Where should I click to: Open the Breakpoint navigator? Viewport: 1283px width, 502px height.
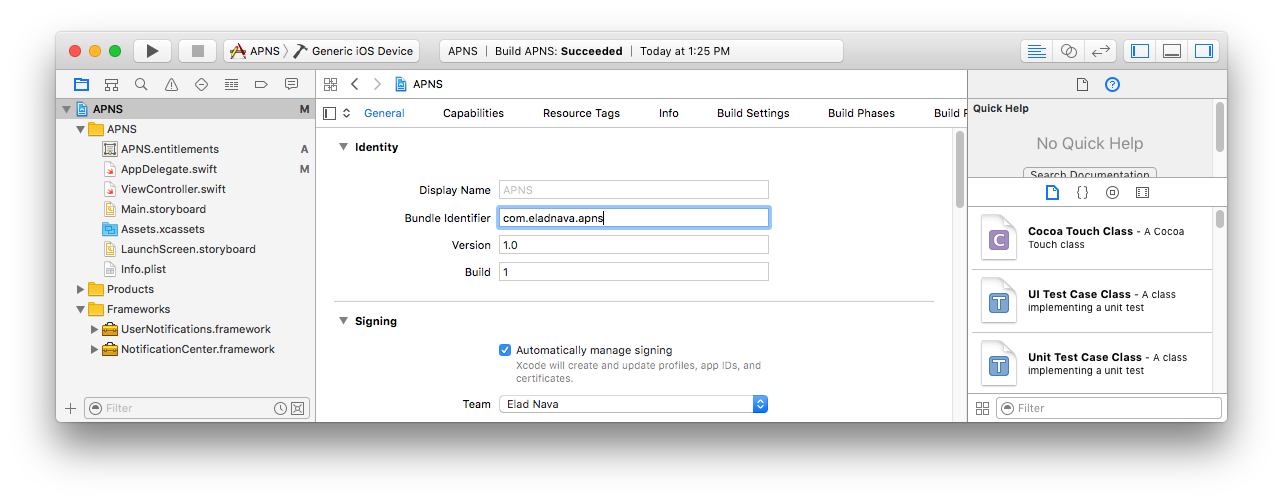coord(261,84)
